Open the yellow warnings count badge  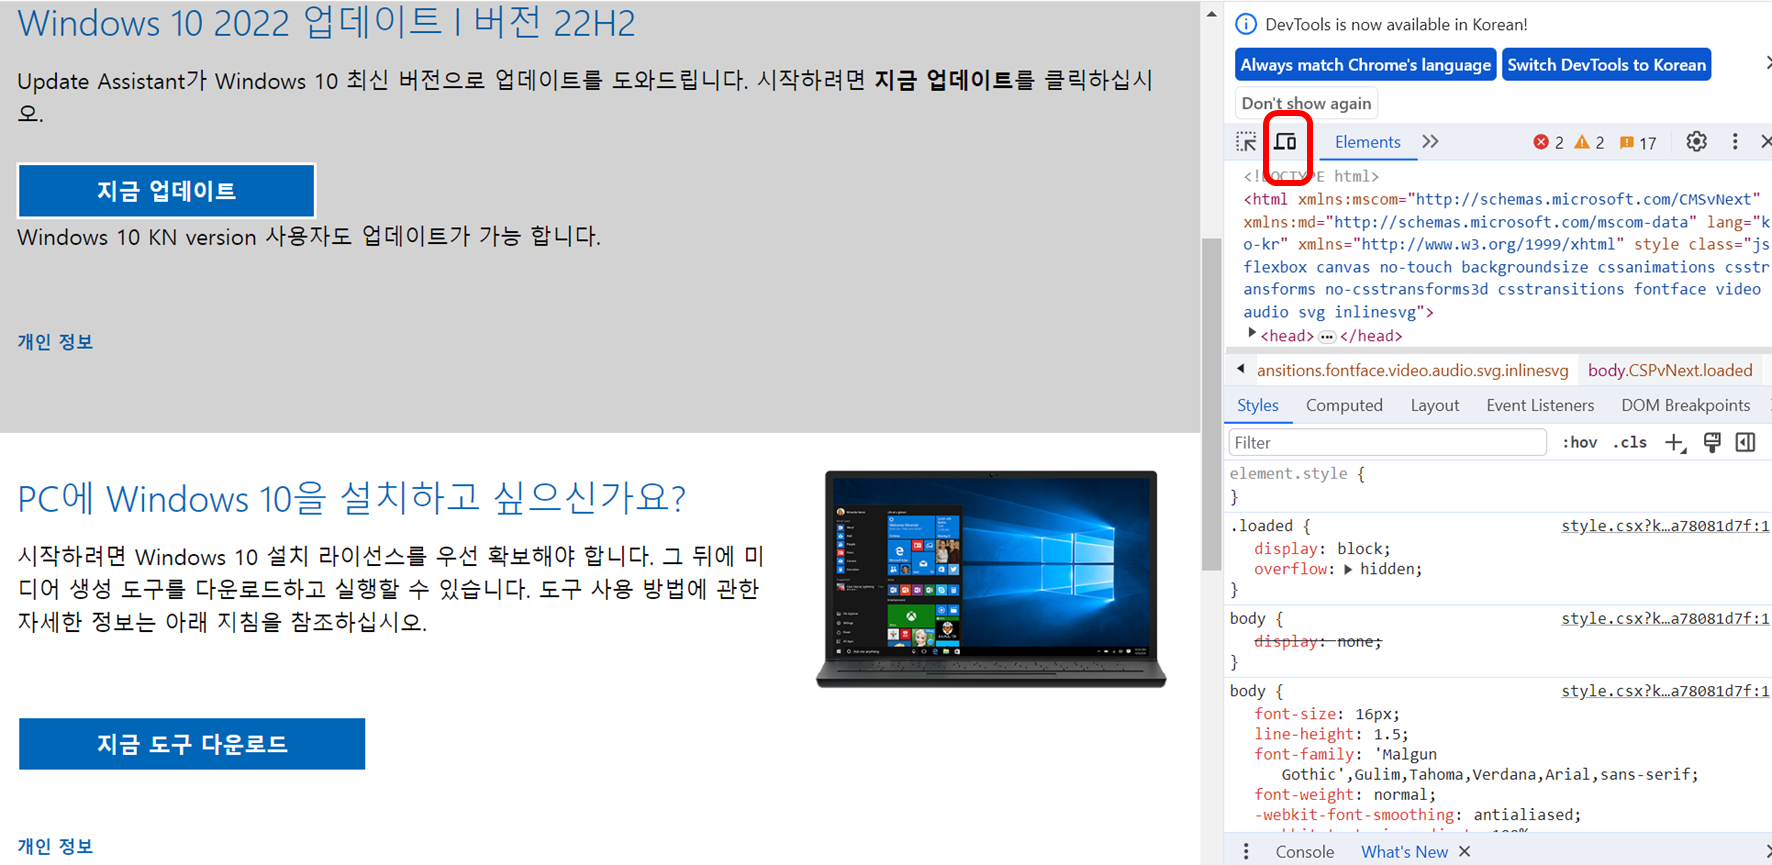click(1589, 143)
